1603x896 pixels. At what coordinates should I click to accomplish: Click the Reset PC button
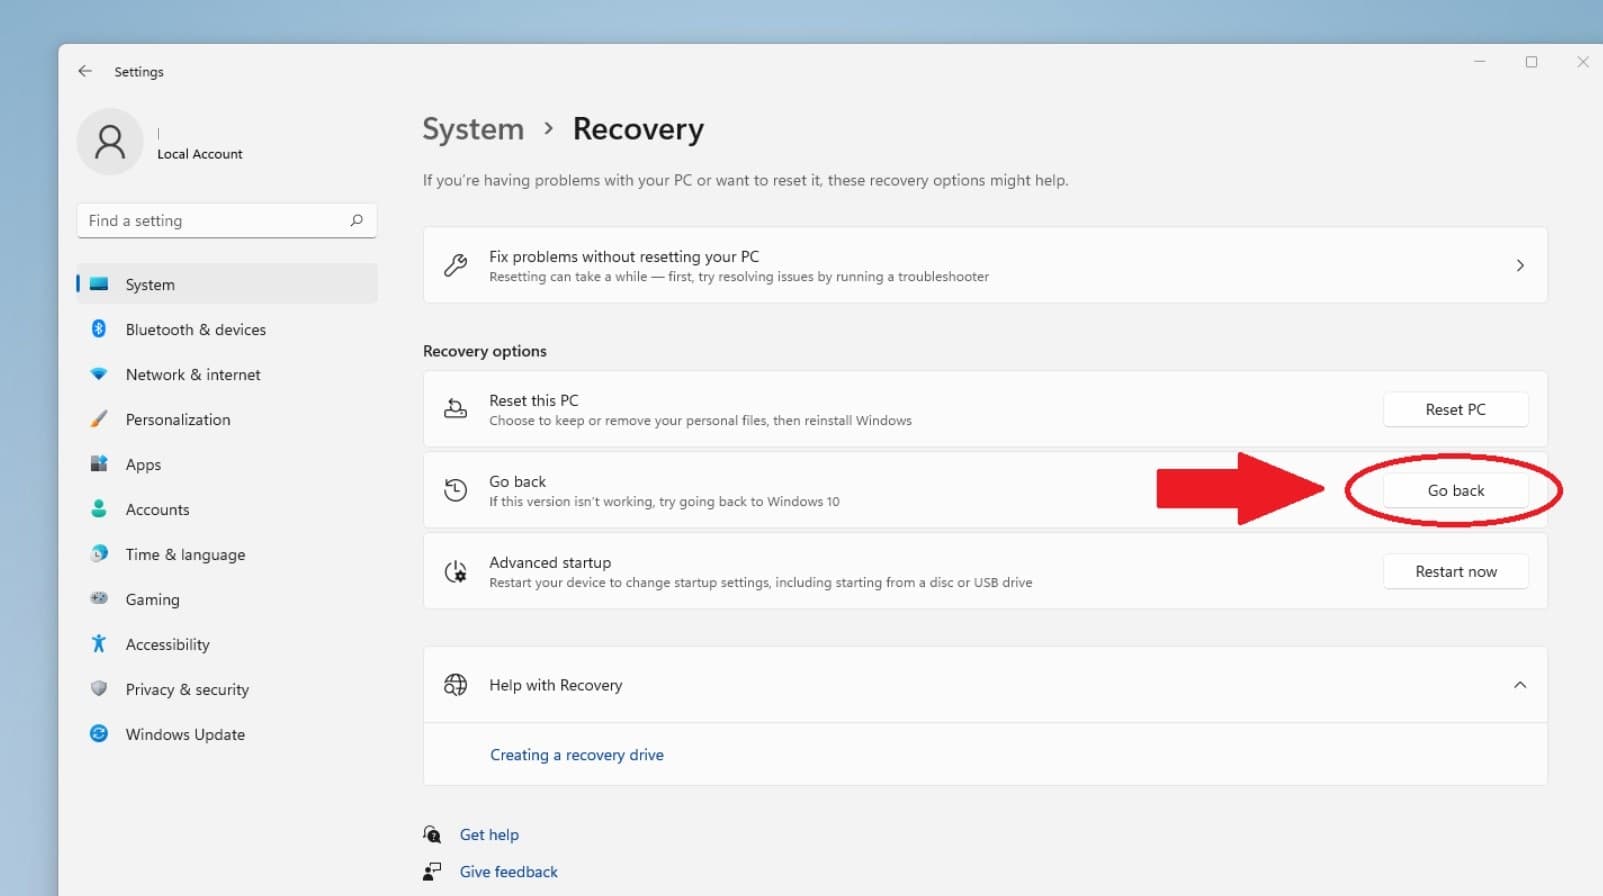[x=1455, y=409]
